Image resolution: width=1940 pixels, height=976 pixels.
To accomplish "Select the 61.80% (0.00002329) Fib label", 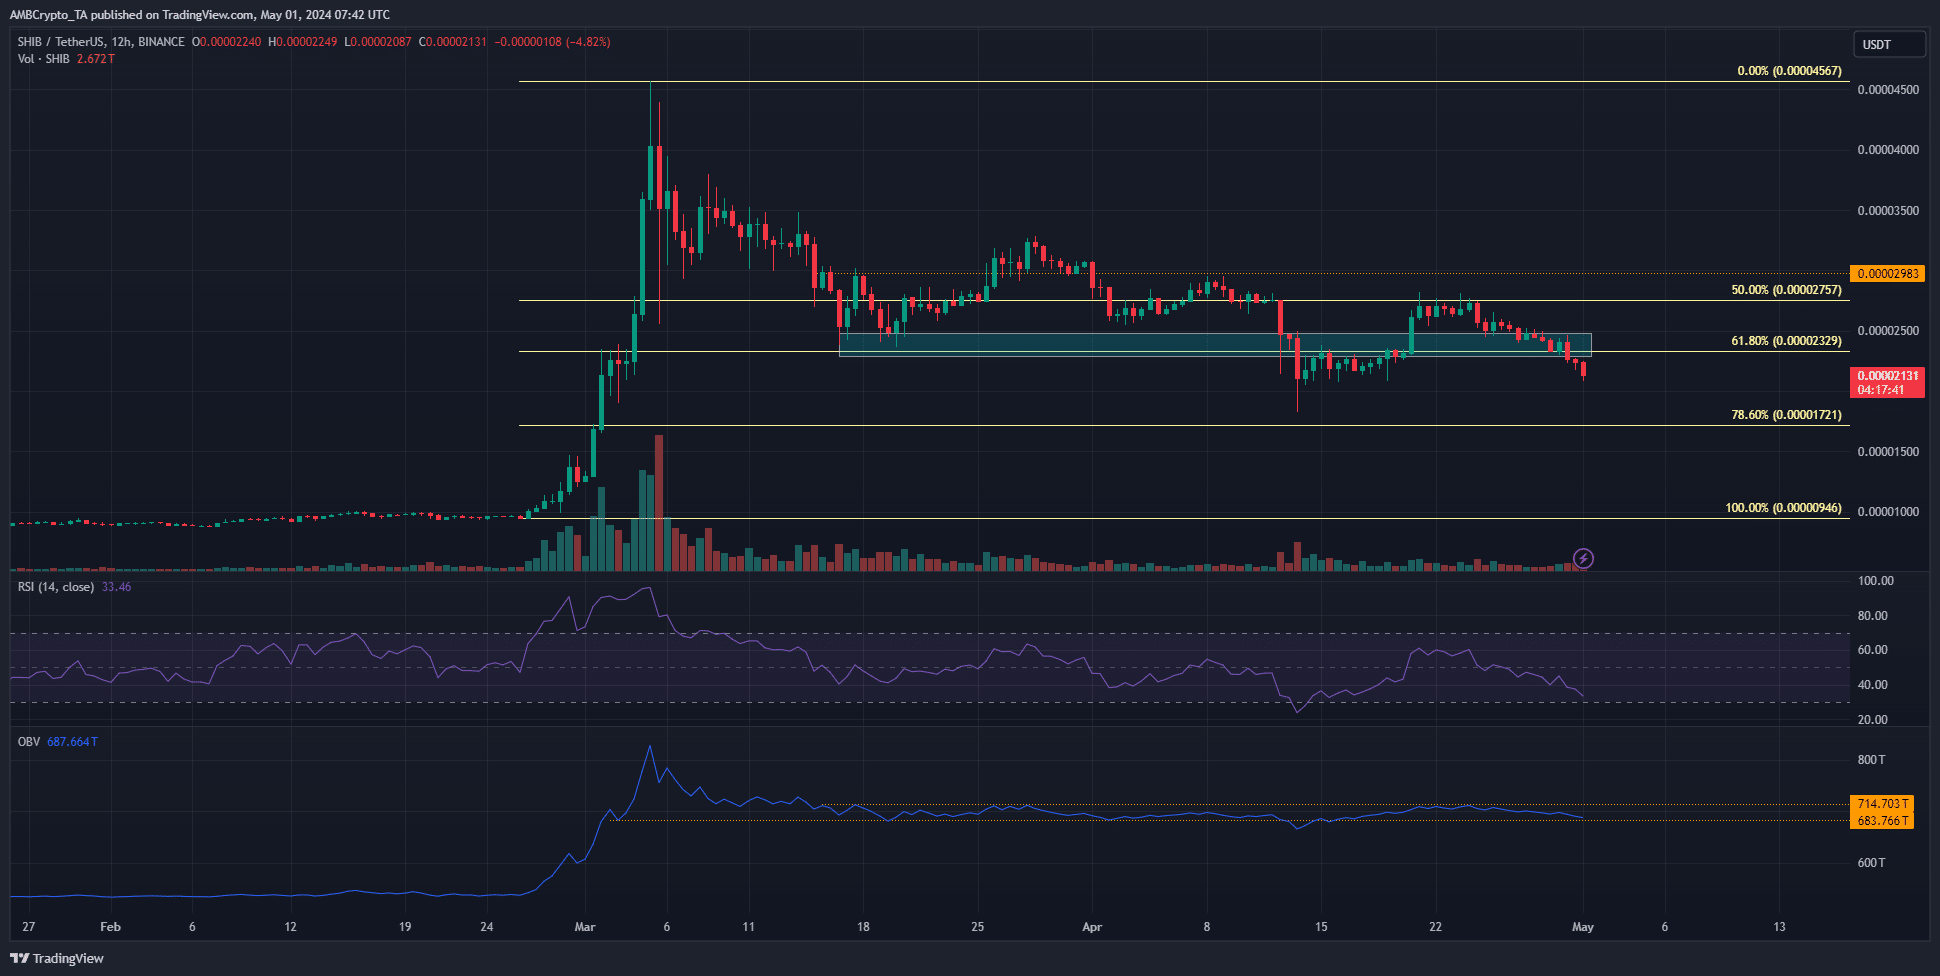I will pyautogui.click(x=1786, y=341).
